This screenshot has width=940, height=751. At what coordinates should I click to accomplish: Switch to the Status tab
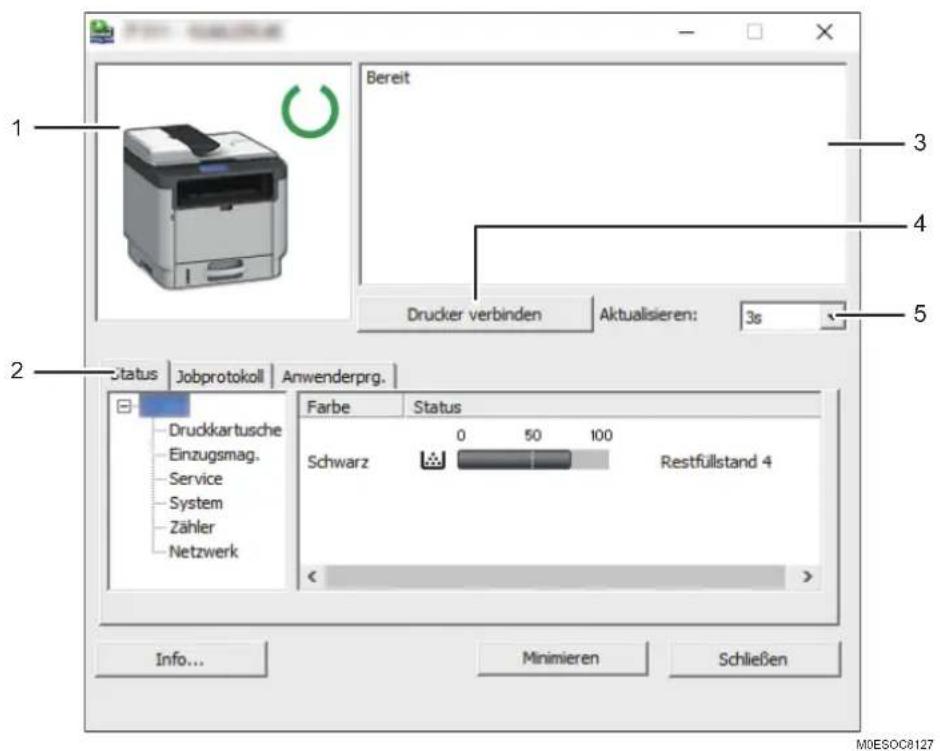(x=135, y=375)
